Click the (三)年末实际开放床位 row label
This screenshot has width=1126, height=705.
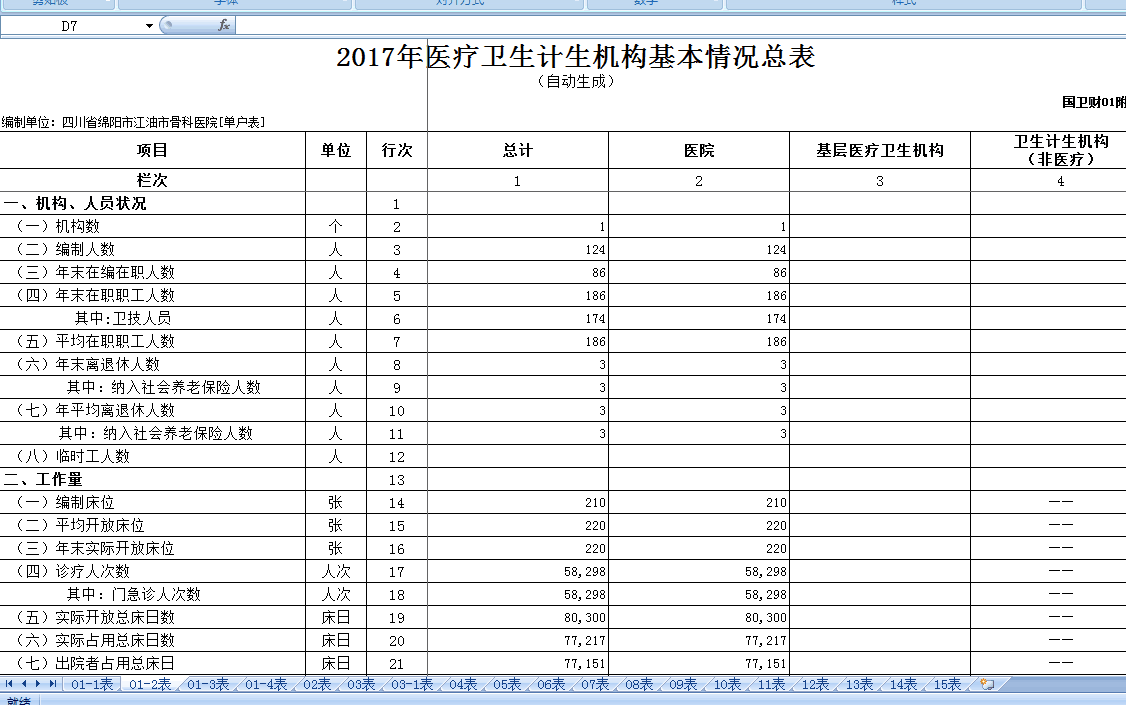95,548
